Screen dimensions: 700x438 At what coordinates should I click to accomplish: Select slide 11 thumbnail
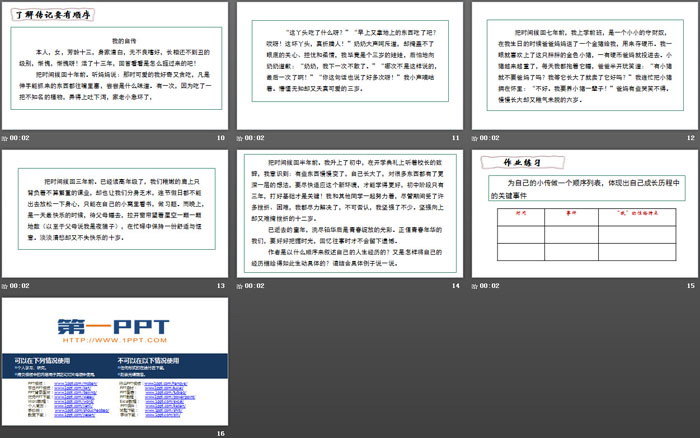click(350, 66)
